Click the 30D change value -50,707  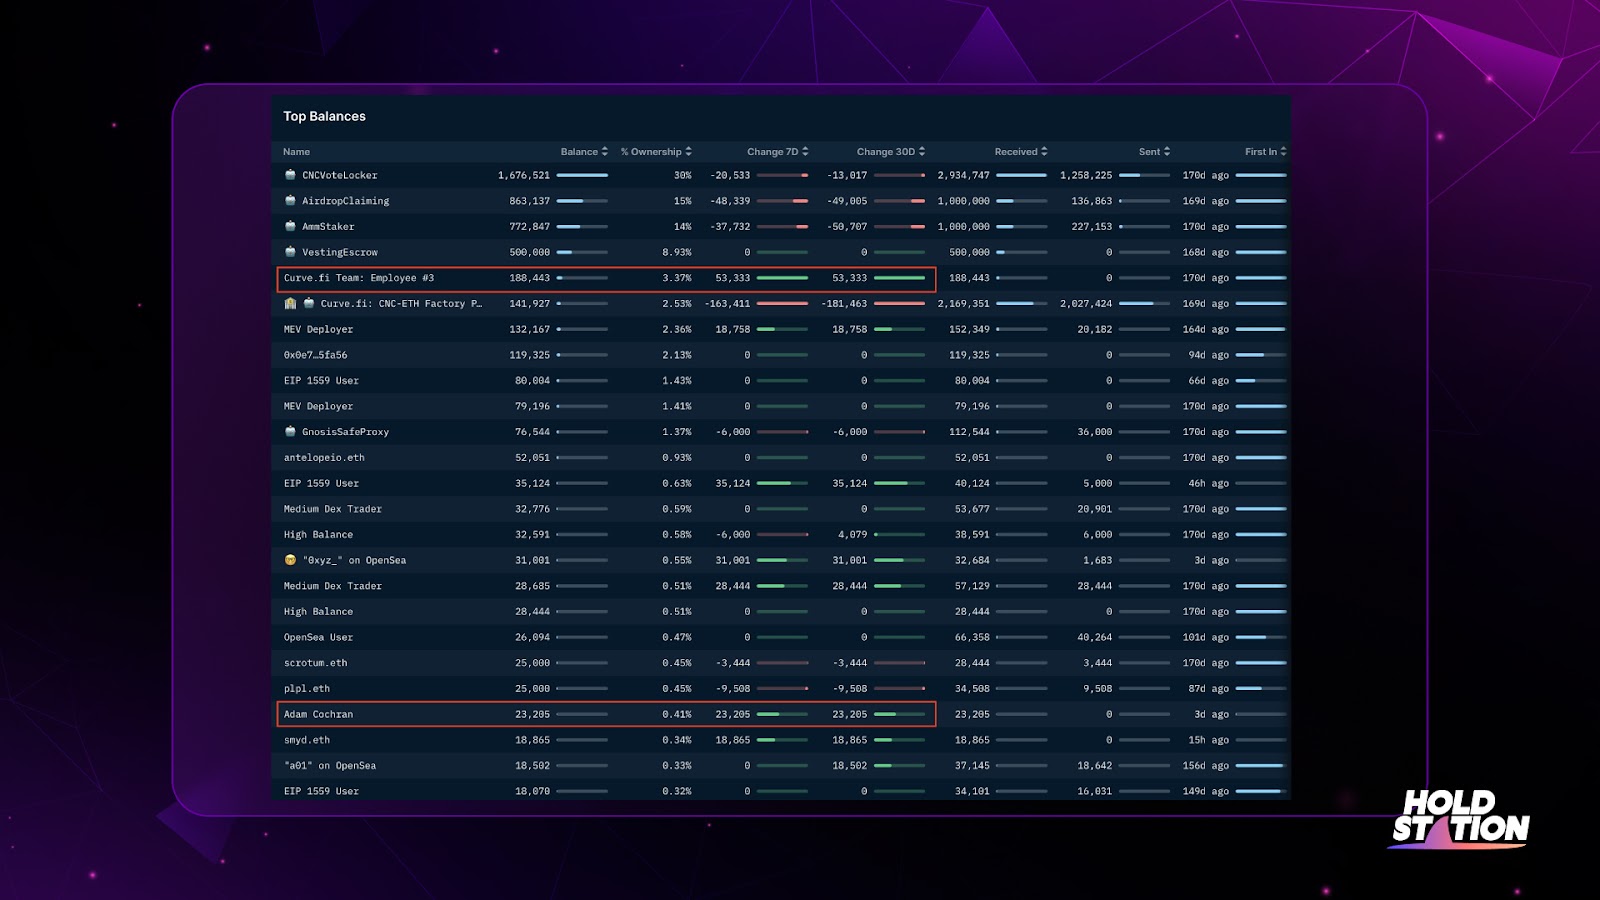tap(847, 227)
